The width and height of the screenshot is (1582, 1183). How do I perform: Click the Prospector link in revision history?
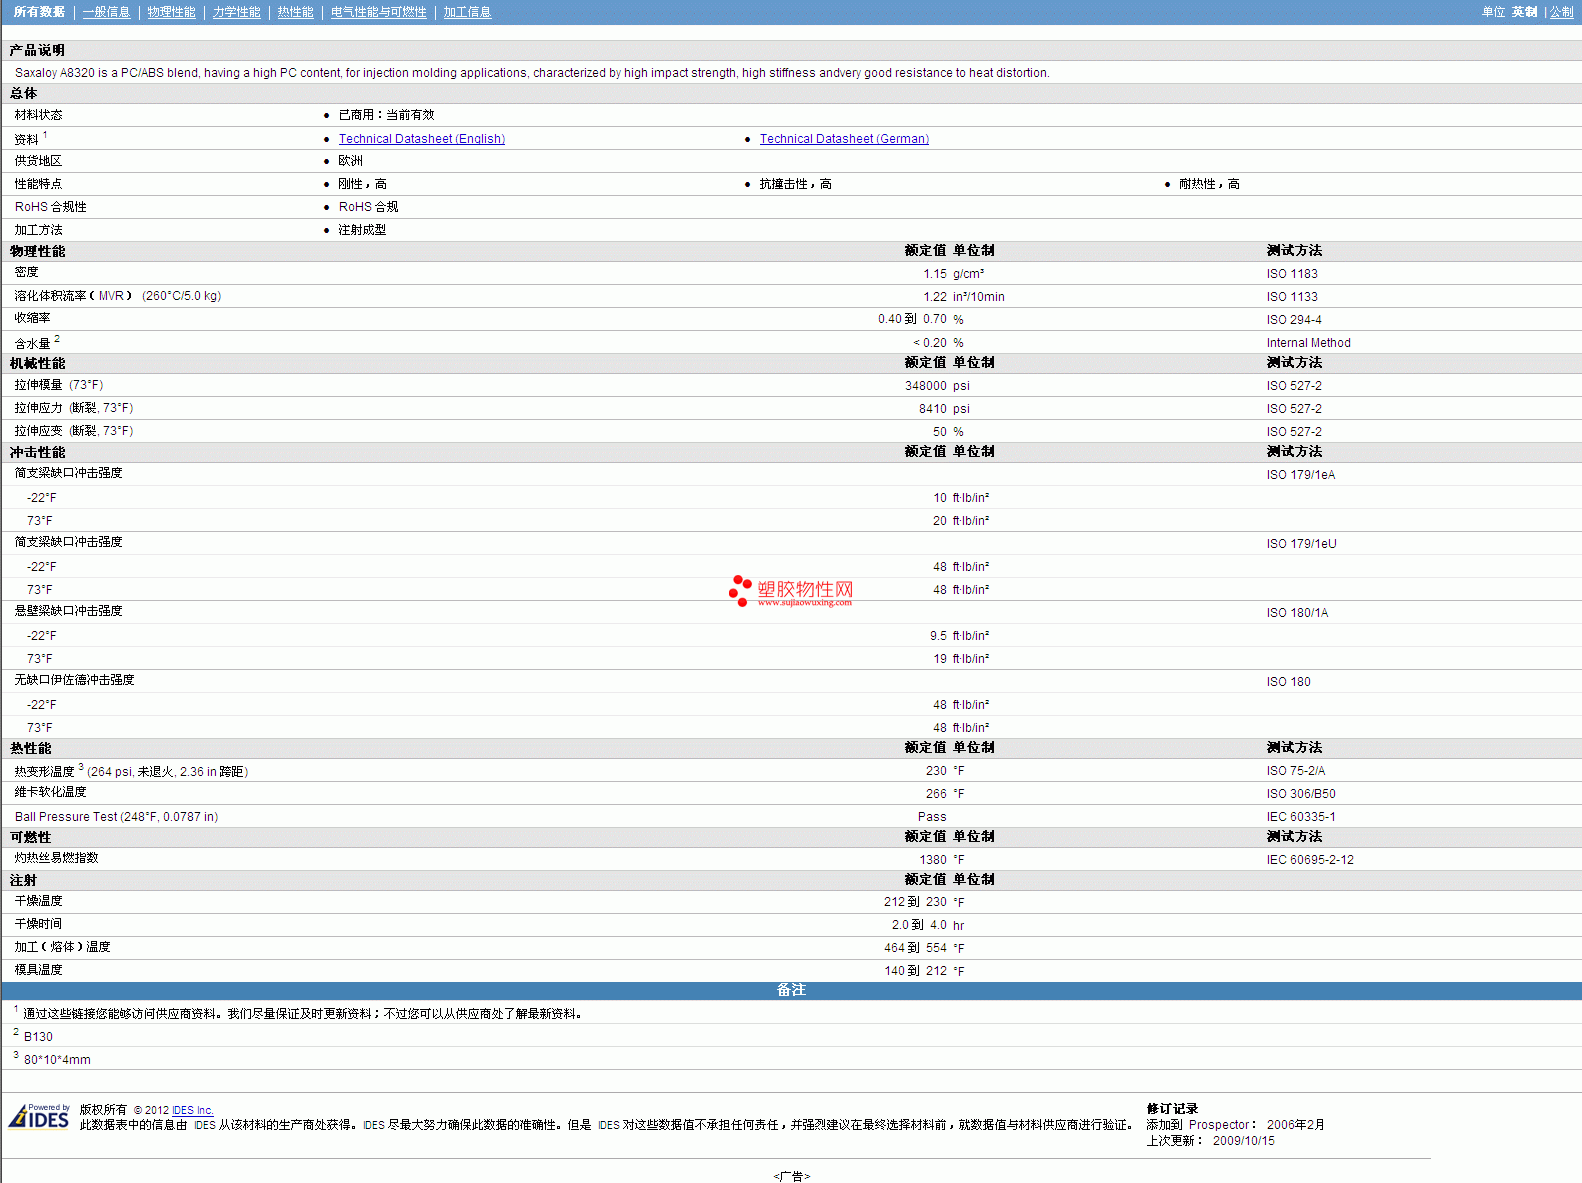click(x=1218, y=1125)
